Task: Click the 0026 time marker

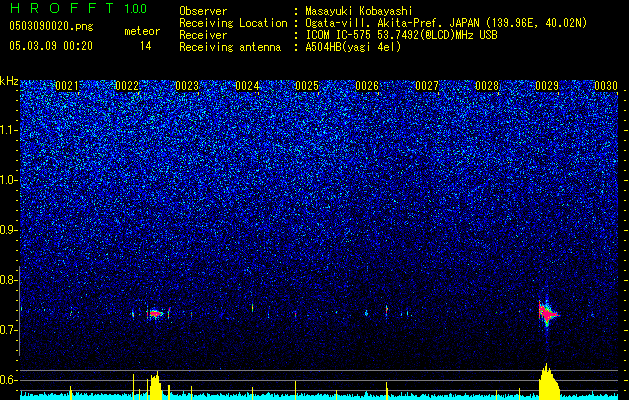Action: pyautogui.click(x=367, y=86)
